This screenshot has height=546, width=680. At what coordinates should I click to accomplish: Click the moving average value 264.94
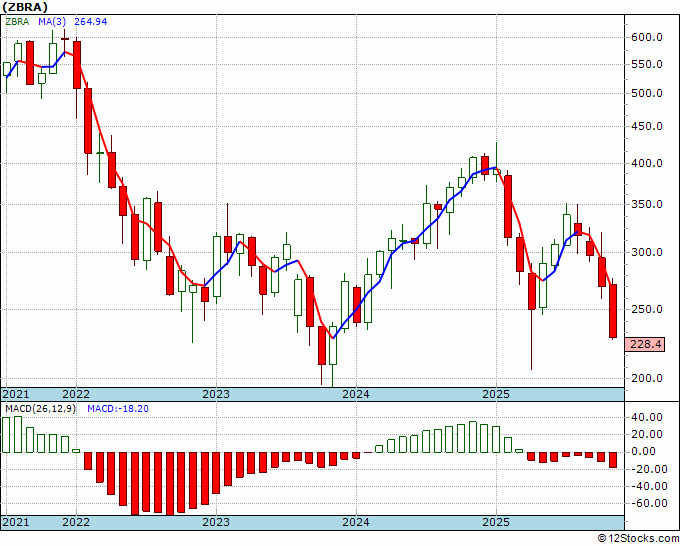[x=91, y=22]
